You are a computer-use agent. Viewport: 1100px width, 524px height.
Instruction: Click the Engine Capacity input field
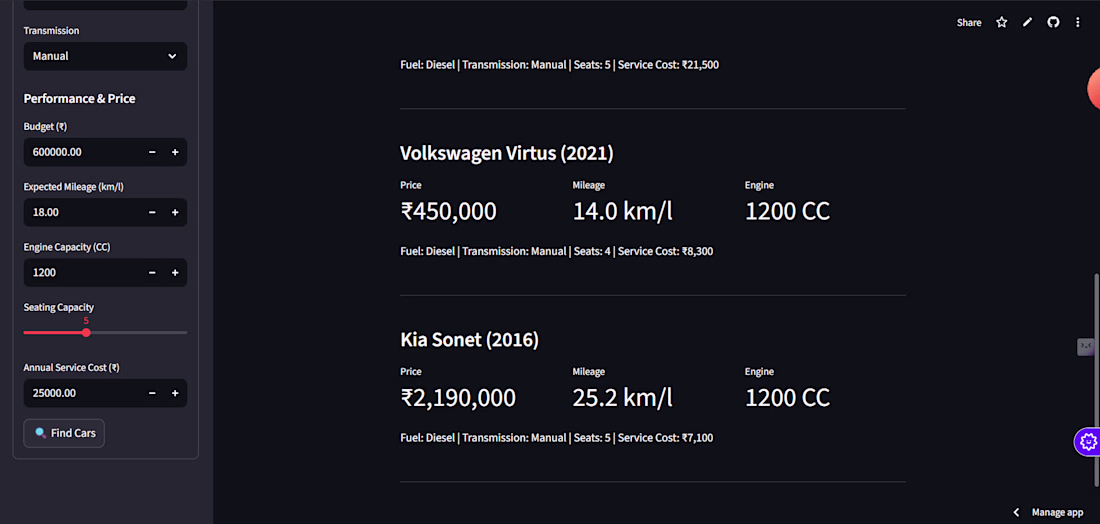tap(82, 273)
